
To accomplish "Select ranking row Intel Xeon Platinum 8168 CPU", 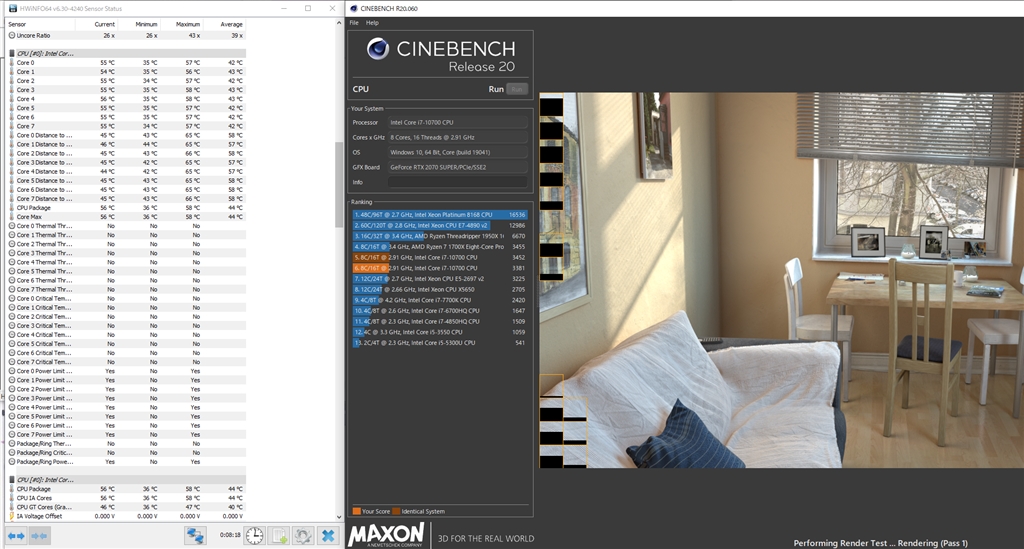I will 440,214.
